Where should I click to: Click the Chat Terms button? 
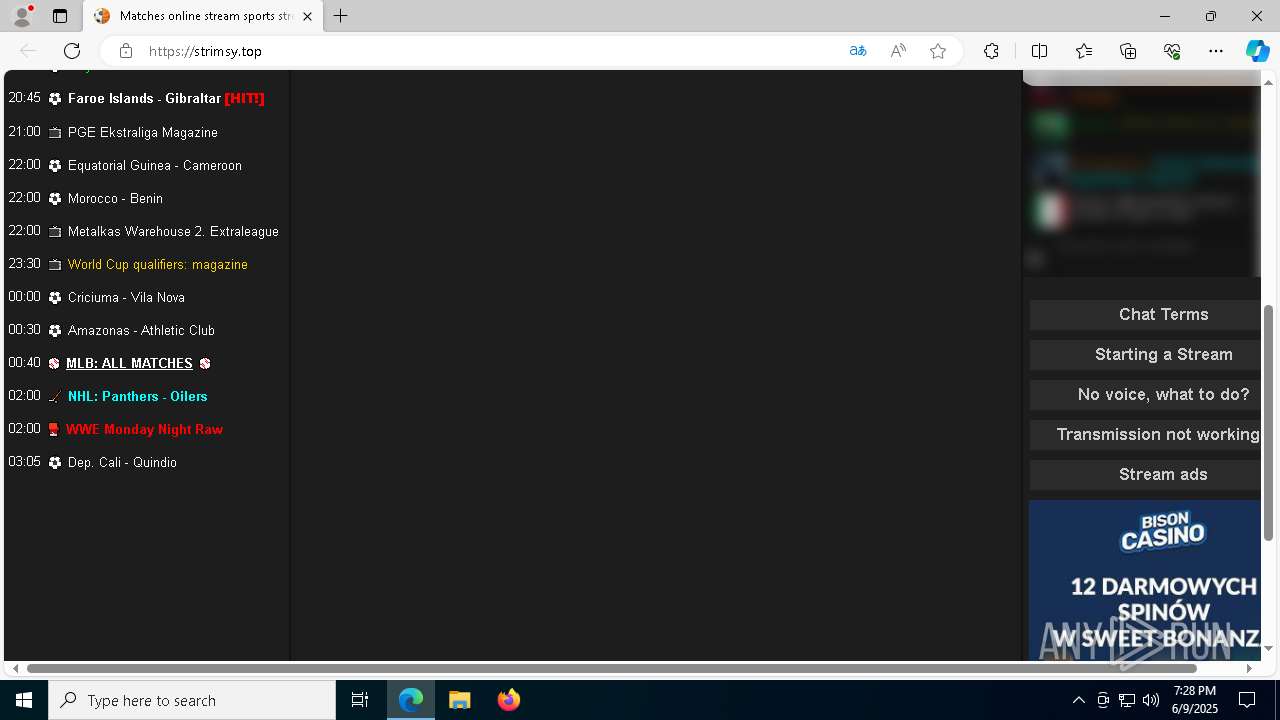pos(1145,314)
